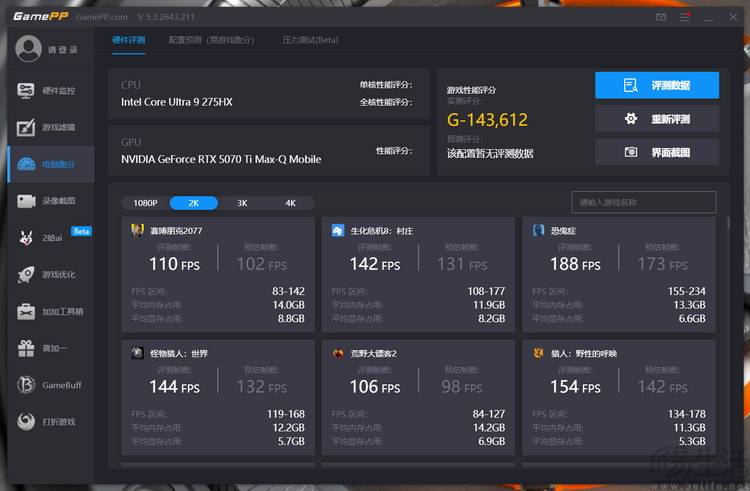Switch resolution to 3K
This screenshot has width=750, height=491.
tap(242, 203)
